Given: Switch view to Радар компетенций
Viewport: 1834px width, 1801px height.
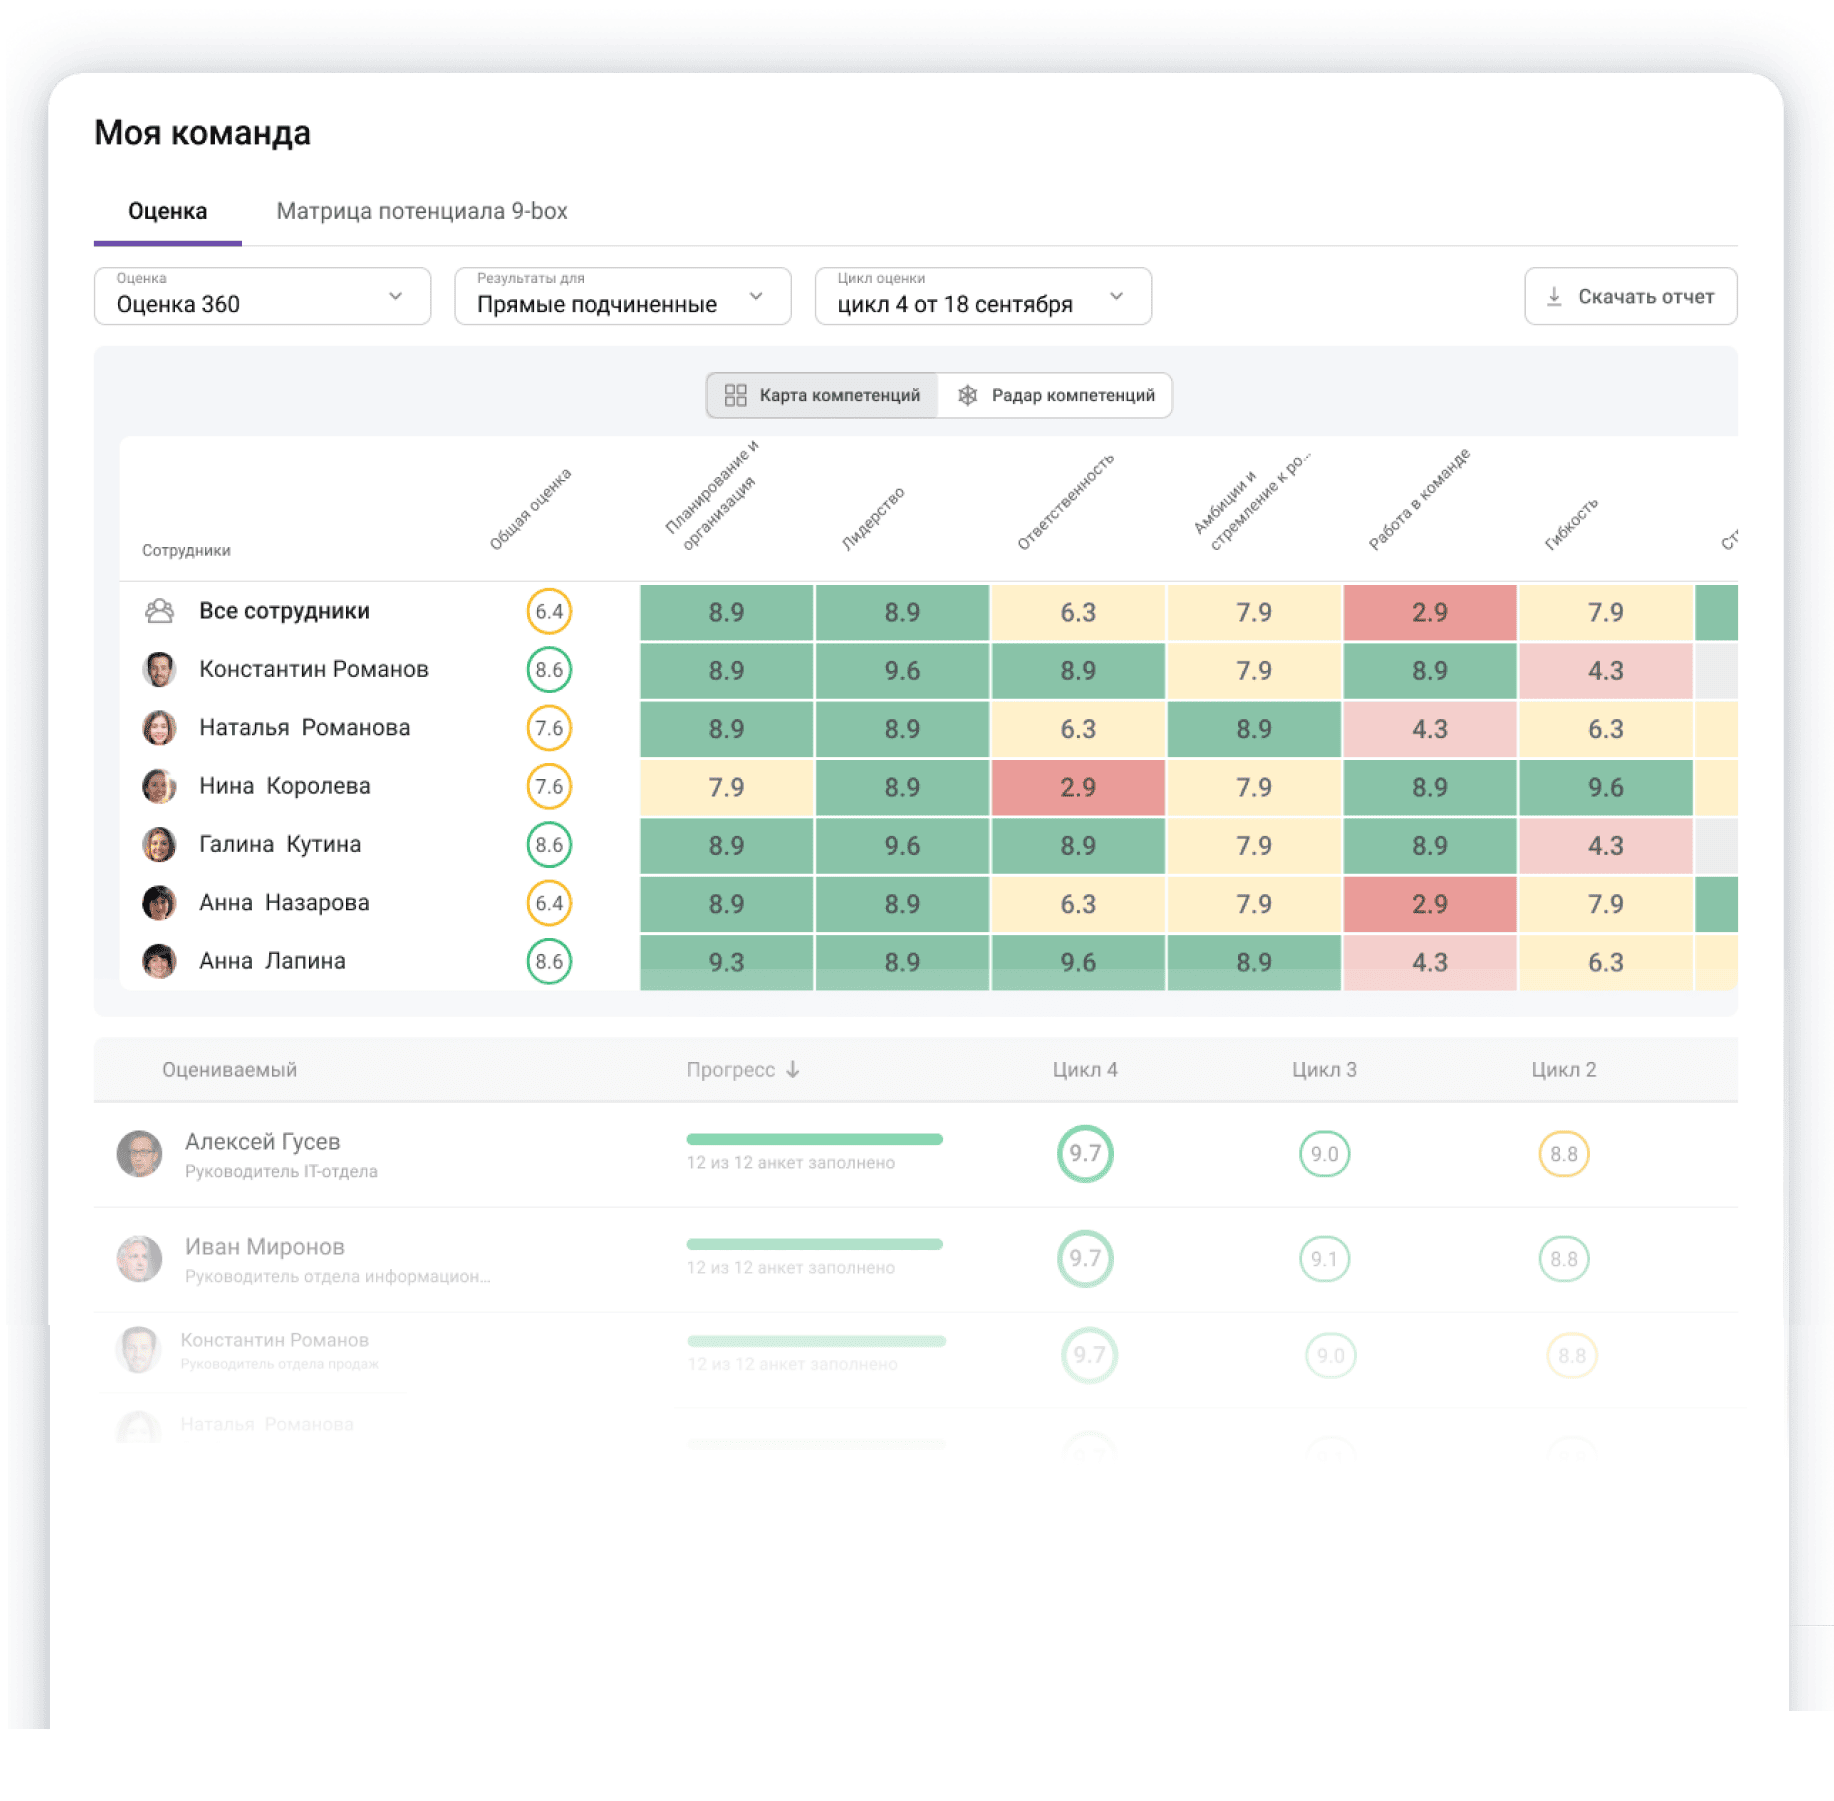Looking at the screenshot, I should point(1055,396).
